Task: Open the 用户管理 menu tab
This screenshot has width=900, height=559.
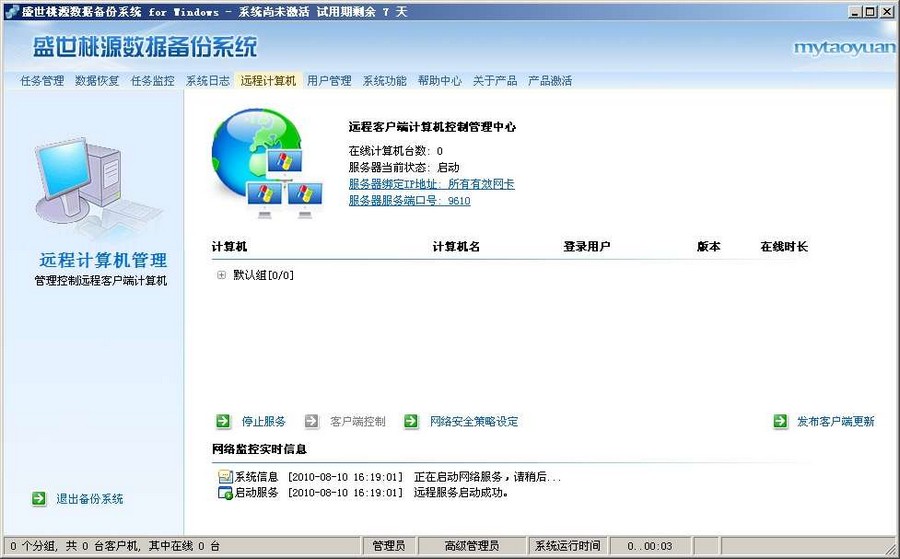Action: (x=329, y=80)
